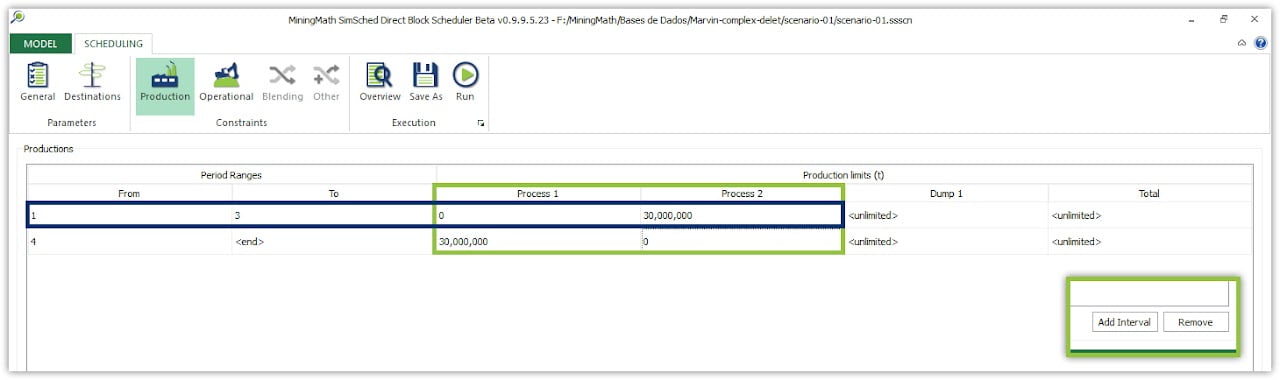
Task: Click the <end> cell in the To column
Action: 334,241
